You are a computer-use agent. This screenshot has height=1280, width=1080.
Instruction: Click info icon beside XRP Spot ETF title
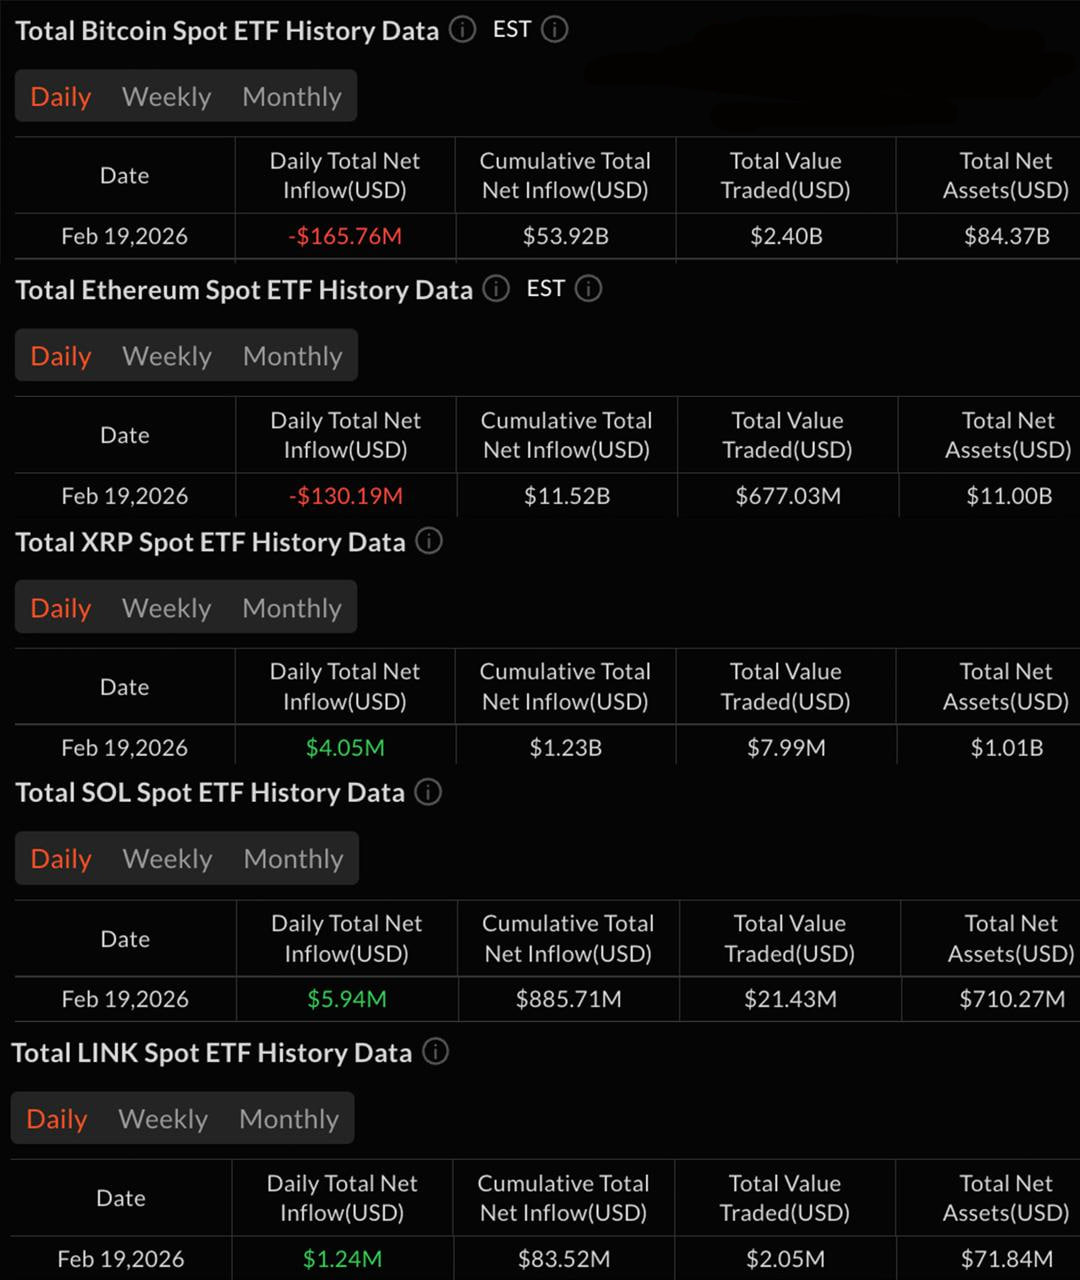[429, 542]
